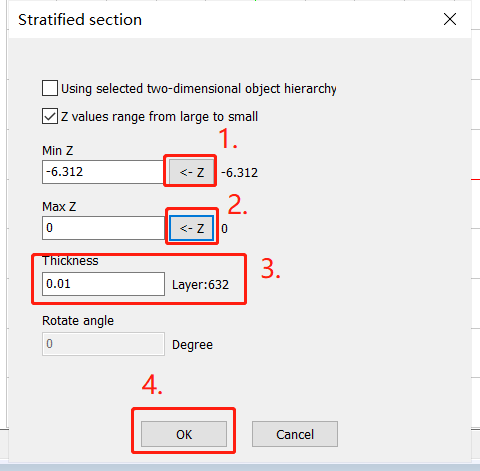The width and height of the screenshot is (480, 471).
Task: Click the <- Z button for Max Z
Action: 192,228
